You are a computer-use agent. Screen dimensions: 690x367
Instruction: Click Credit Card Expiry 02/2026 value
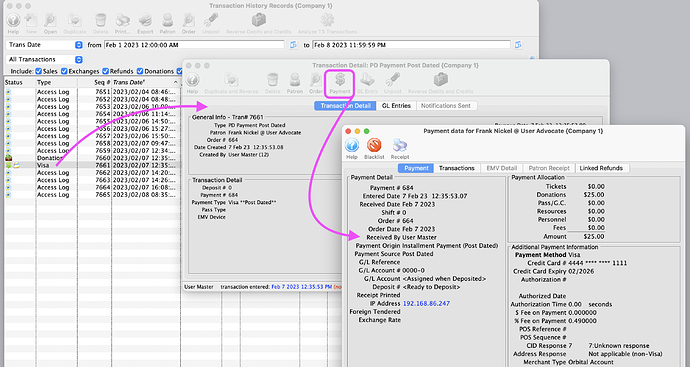coord(581,272)
